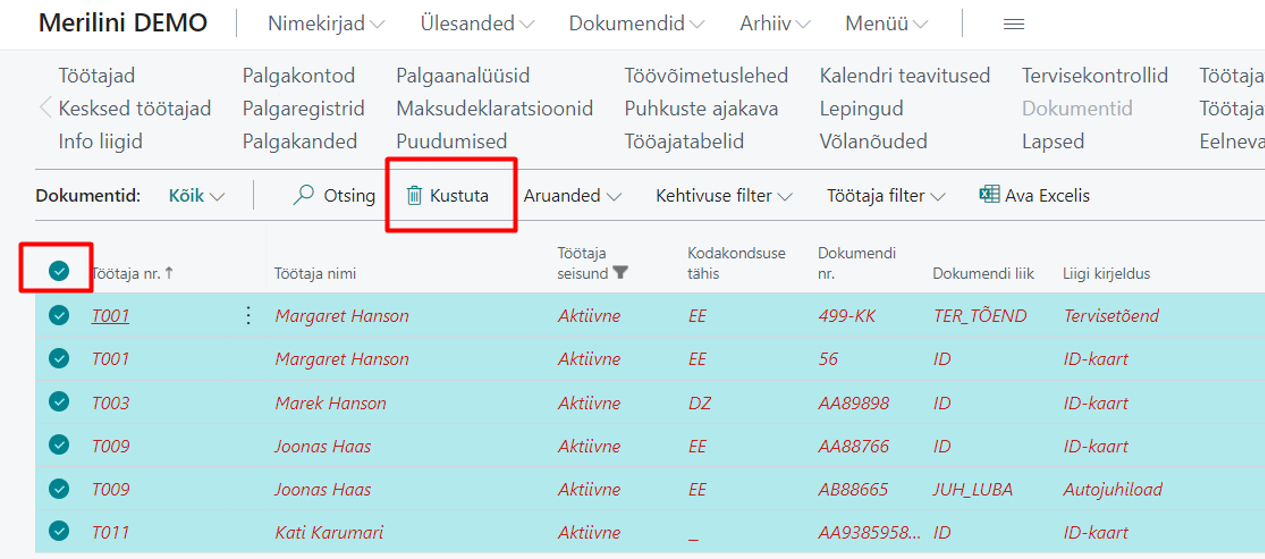Click the Excel icon beside Ava Excelis
1265x559 pixels.
(x=989, y=195)
